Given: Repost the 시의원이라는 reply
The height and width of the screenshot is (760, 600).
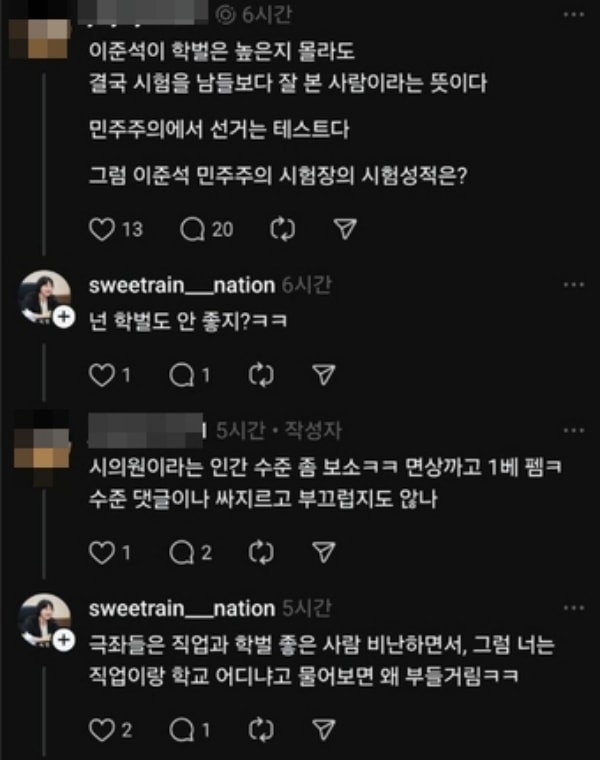Looking at the screenshot, I should (x=261, y=553).
